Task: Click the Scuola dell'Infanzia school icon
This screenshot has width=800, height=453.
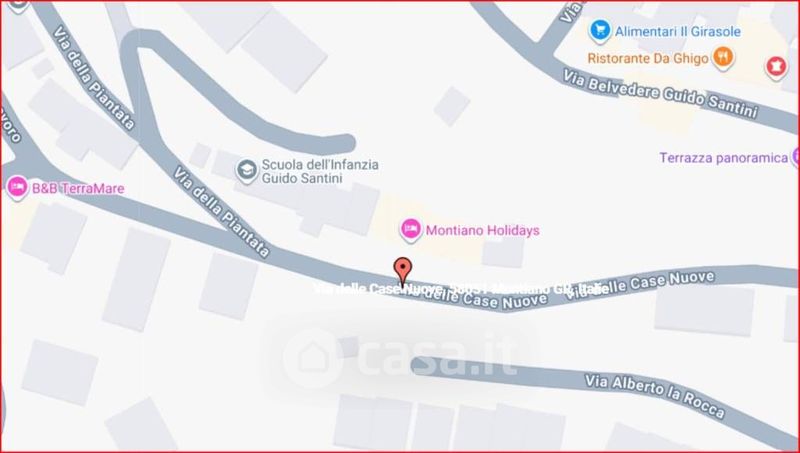Action: coord(247,170)
